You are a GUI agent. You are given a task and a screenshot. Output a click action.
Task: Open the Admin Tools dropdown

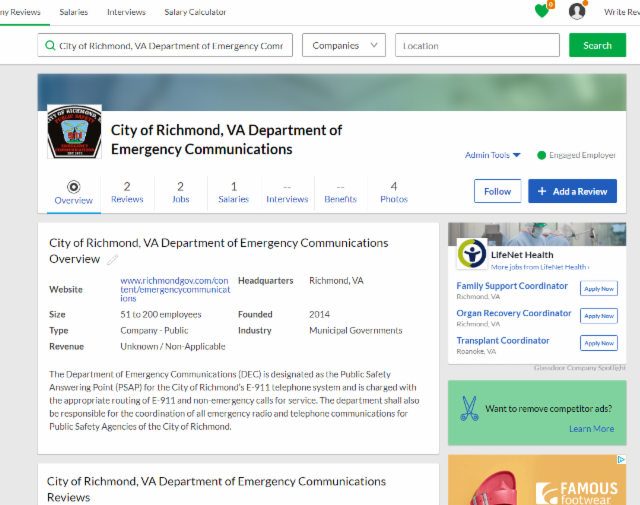tap(493, 155)
